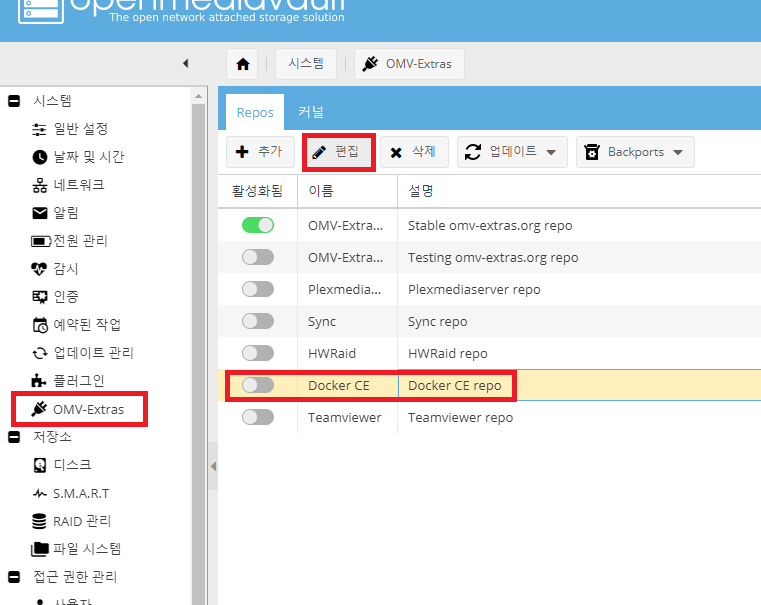Open 업데이트 관리 refresh icon
Viewport: 761px width, 605px height.
point(40,353)
